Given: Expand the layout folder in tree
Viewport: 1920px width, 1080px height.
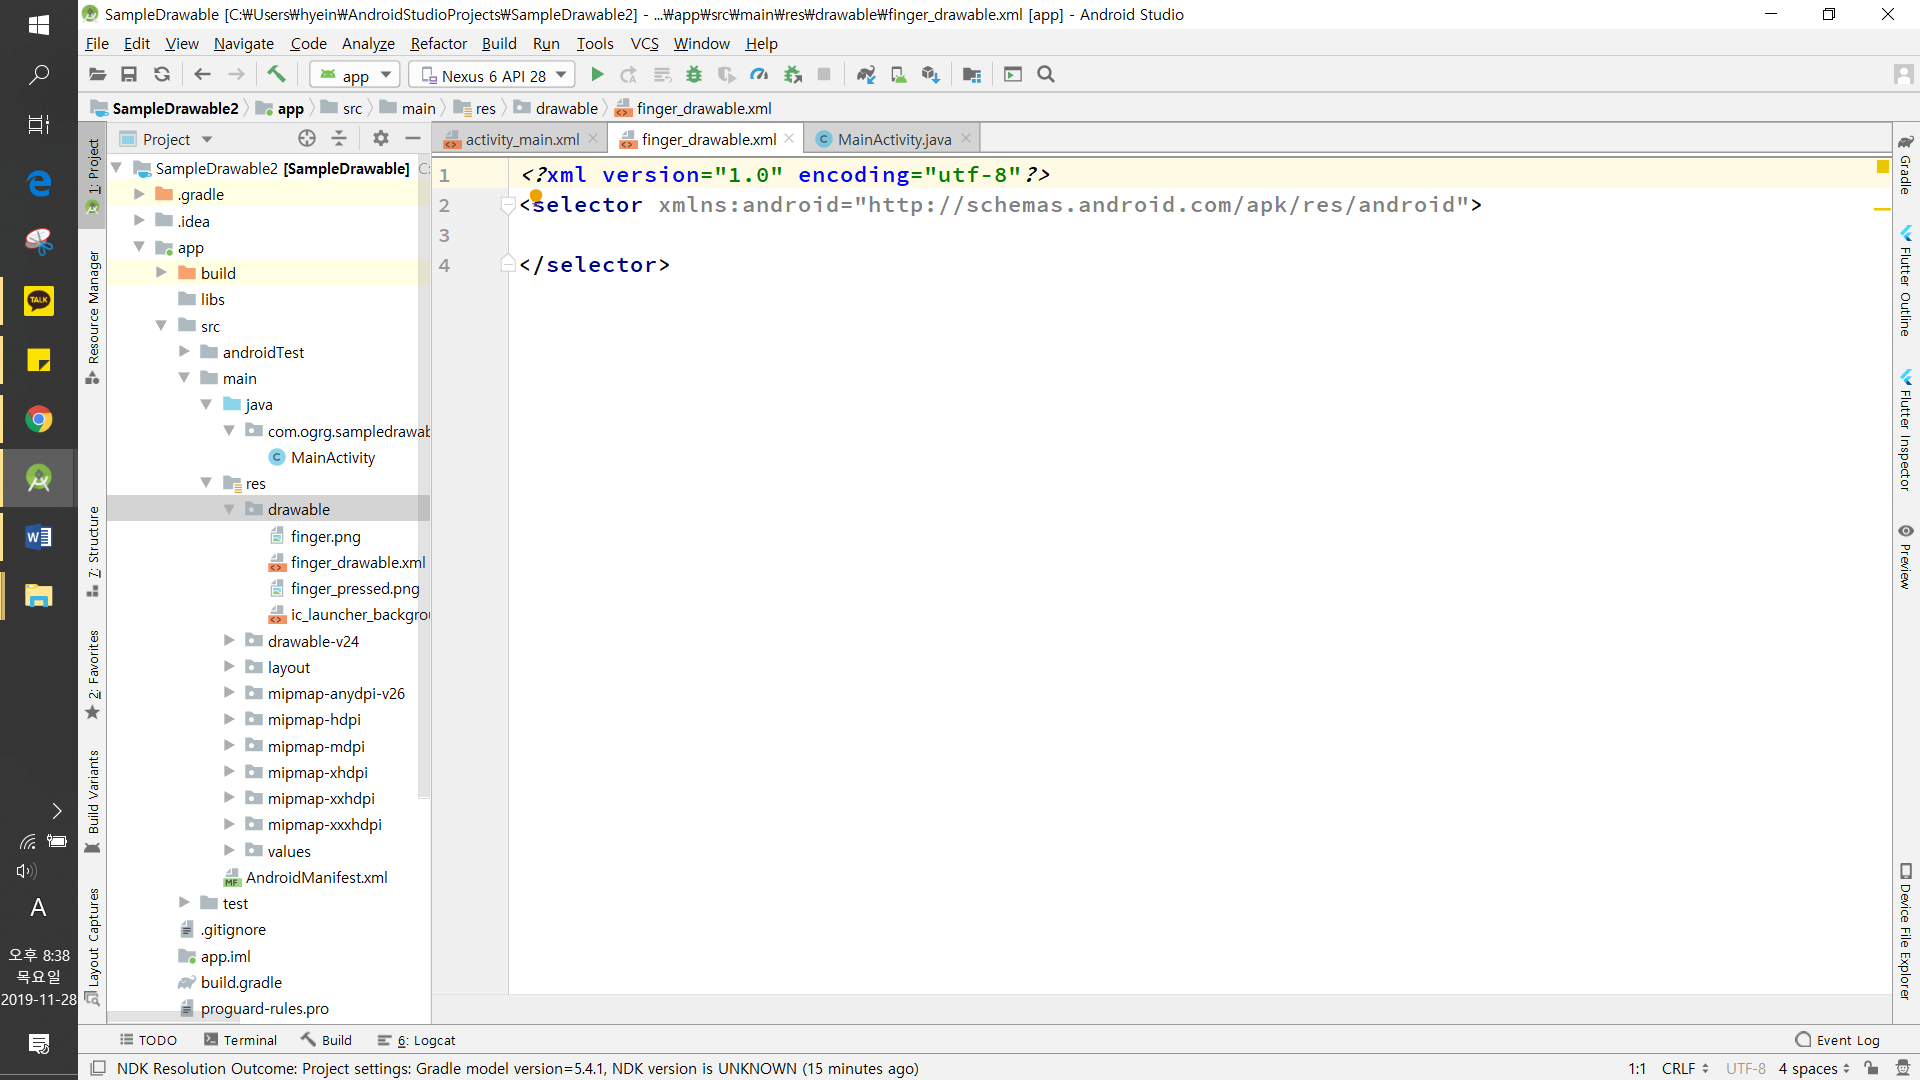Looking at the screenshot, I should (229, 667).
